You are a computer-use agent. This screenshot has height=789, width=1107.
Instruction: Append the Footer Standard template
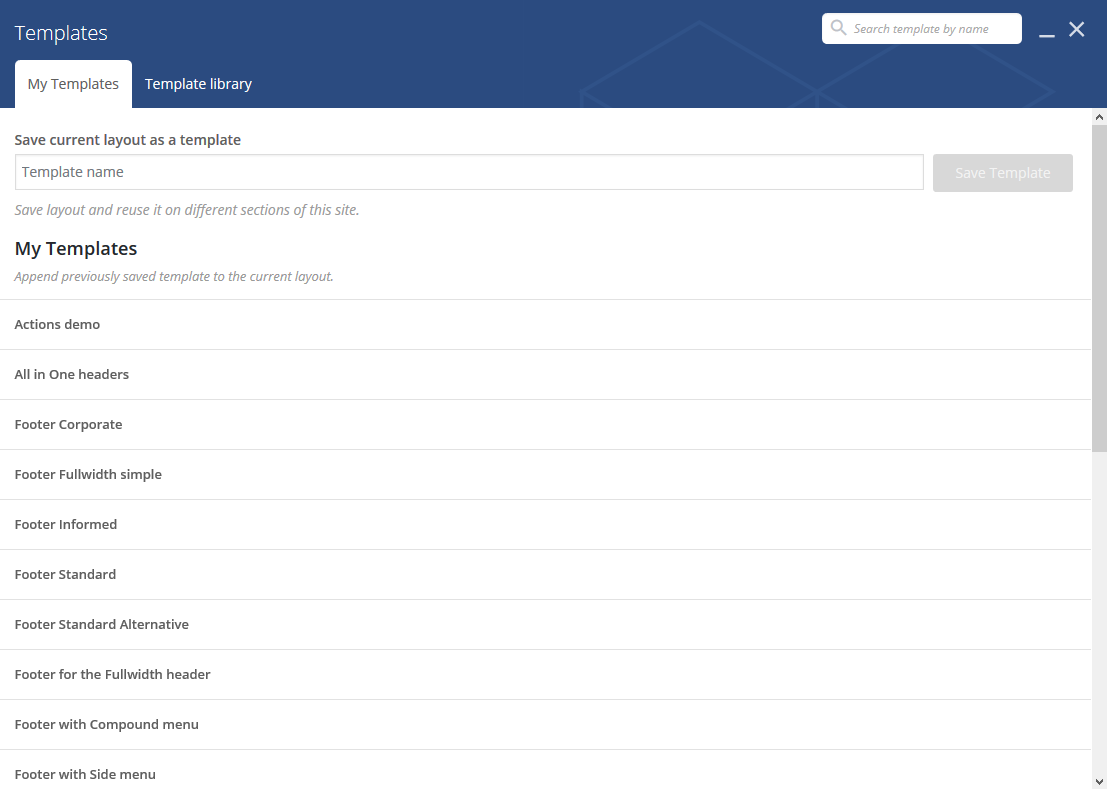(x=545, y=575)
